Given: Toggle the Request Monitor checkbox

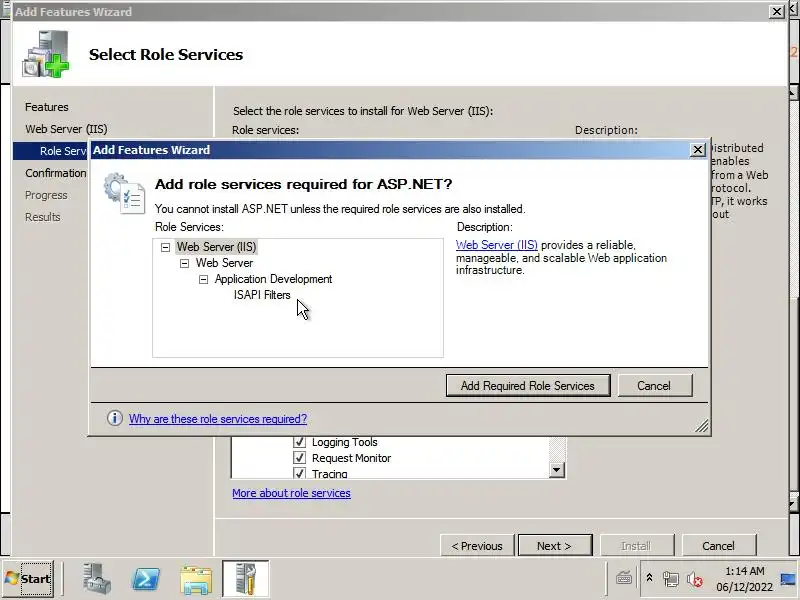Looking at the screenshot, I should coord(299,458).
